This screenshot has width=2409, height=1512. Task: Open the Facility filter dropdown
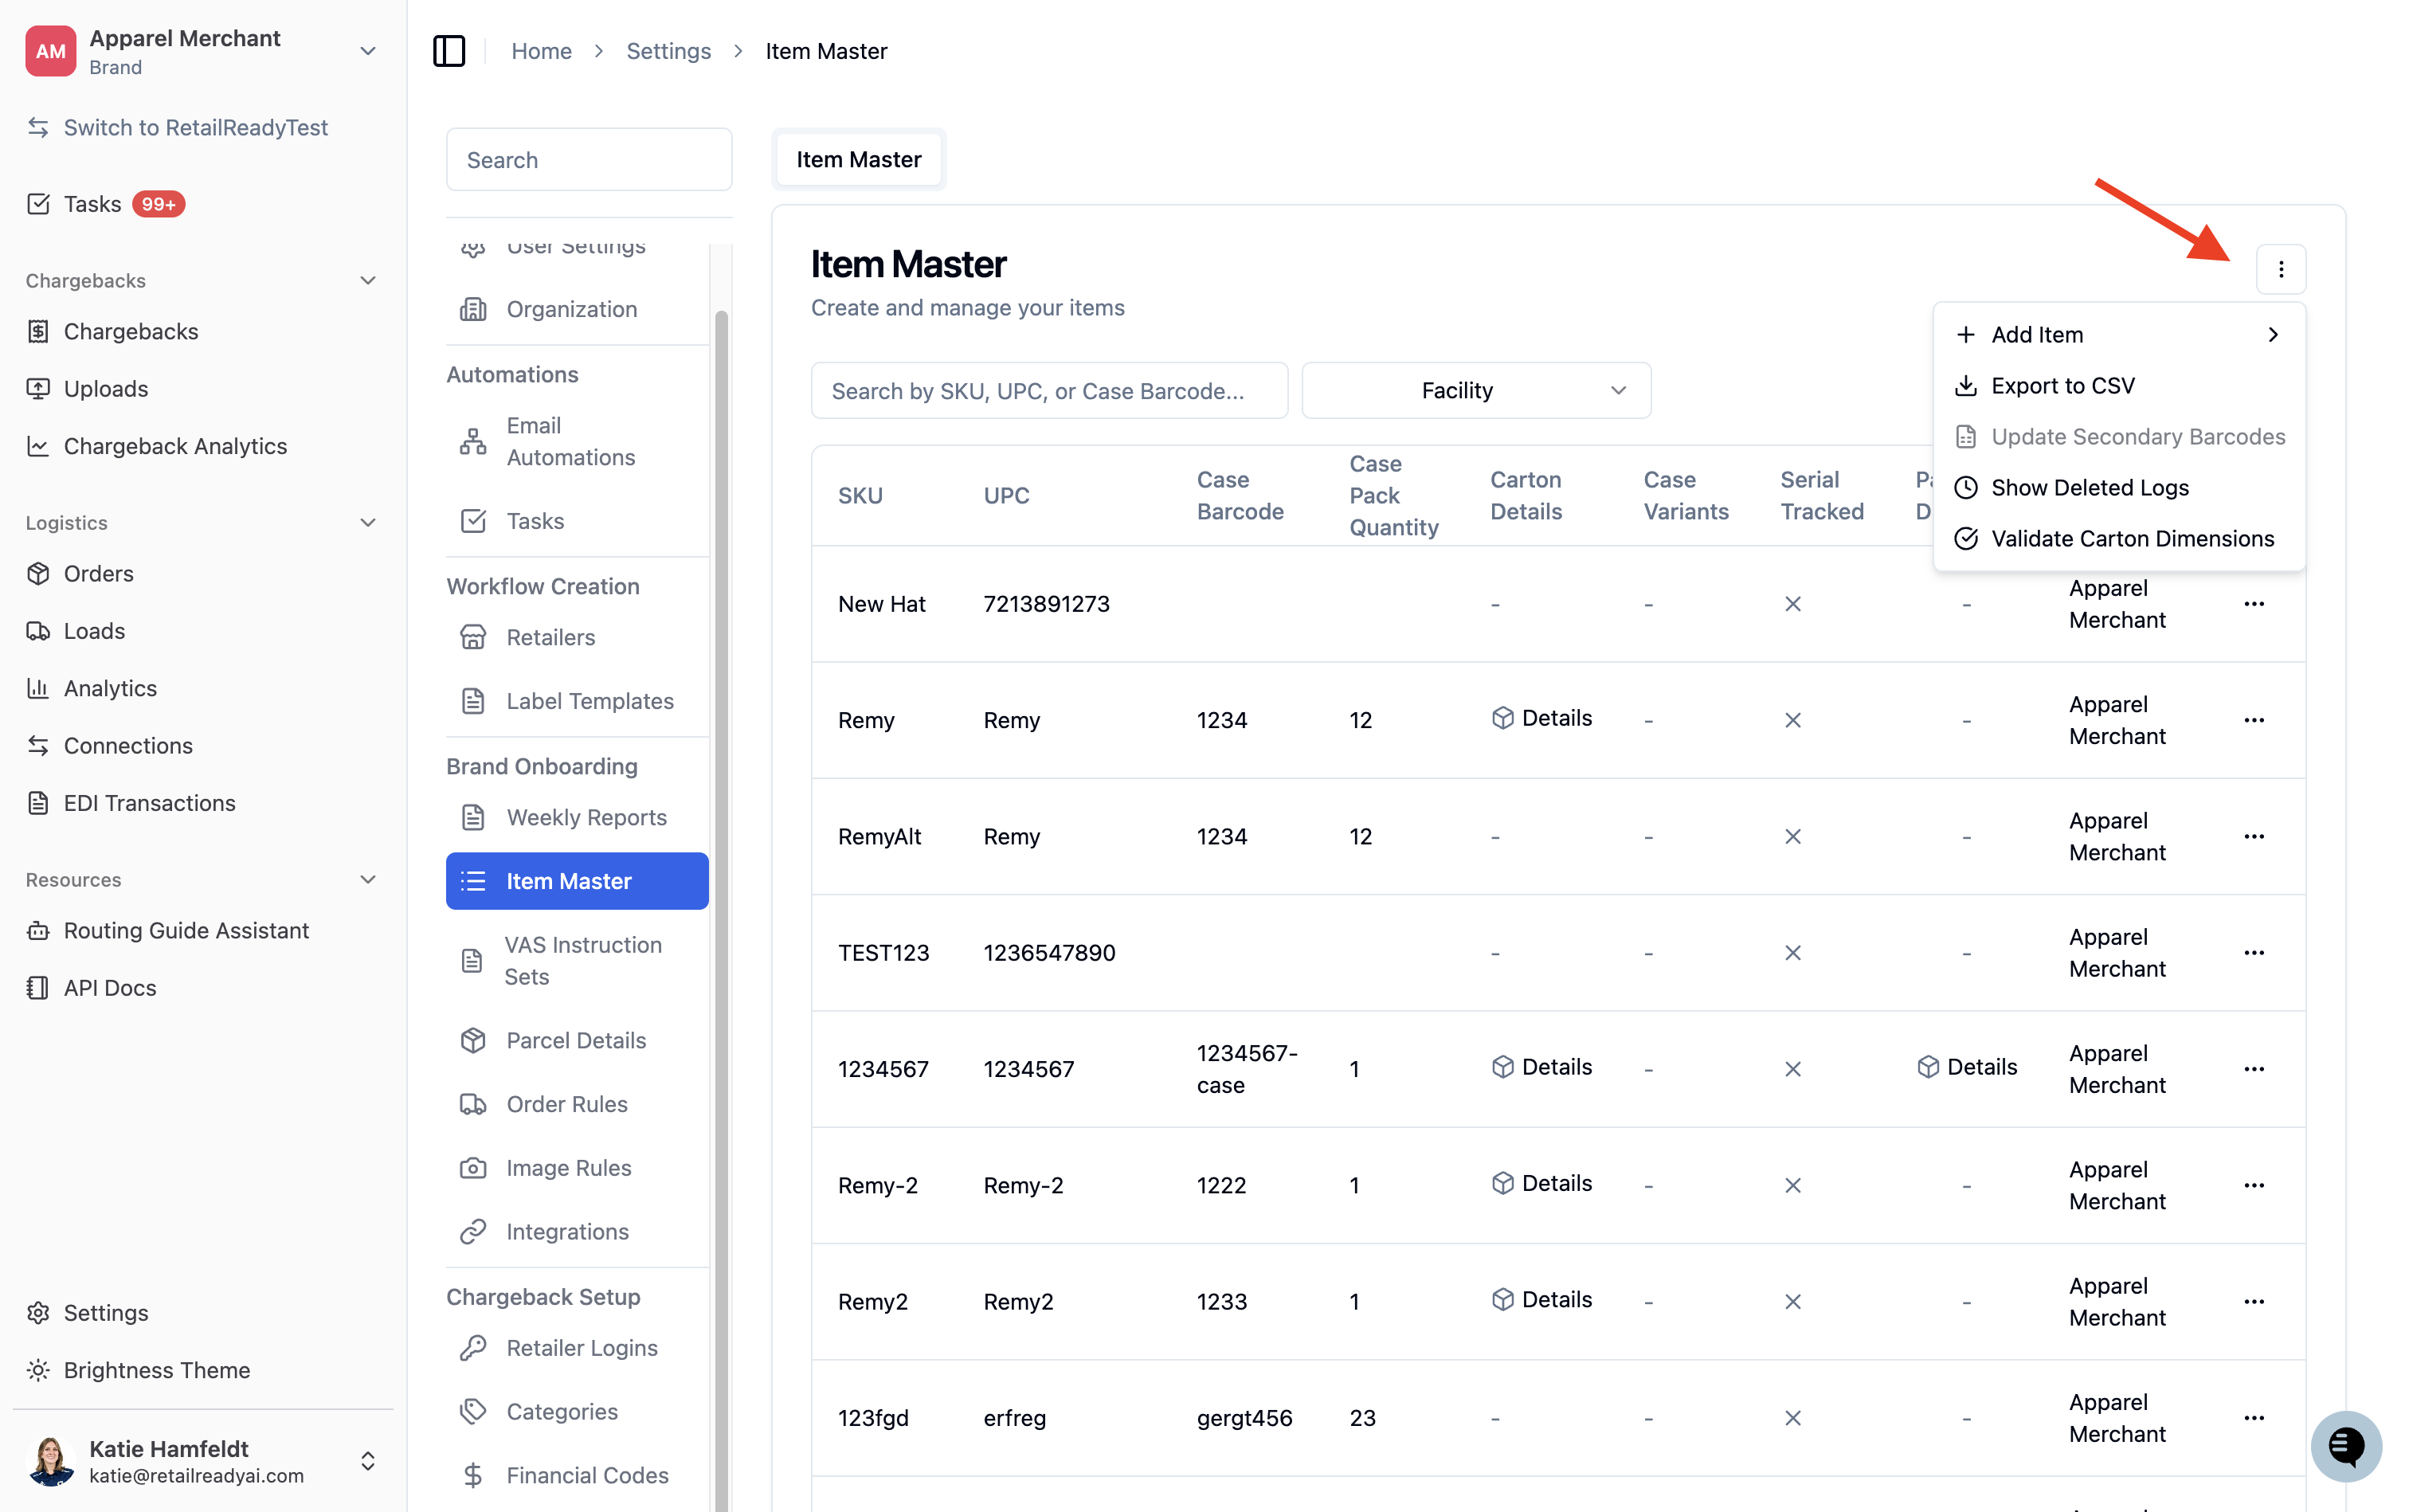(1476, 391)
